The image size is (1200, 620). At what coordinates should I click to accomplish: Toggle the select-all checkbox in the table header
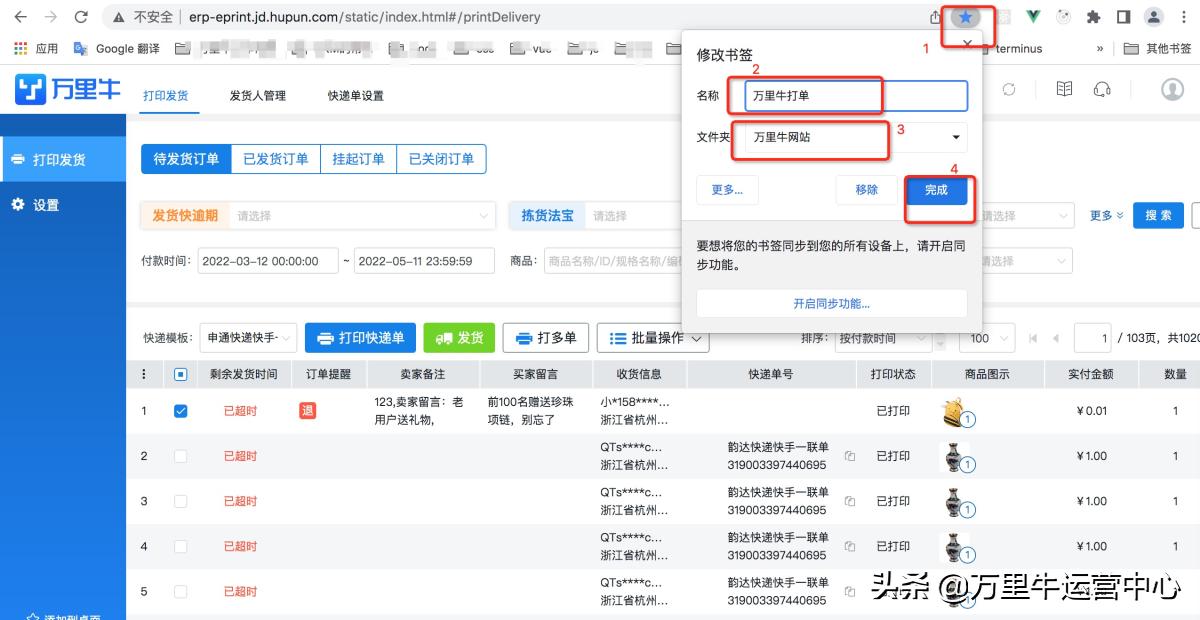click(182, 374)
